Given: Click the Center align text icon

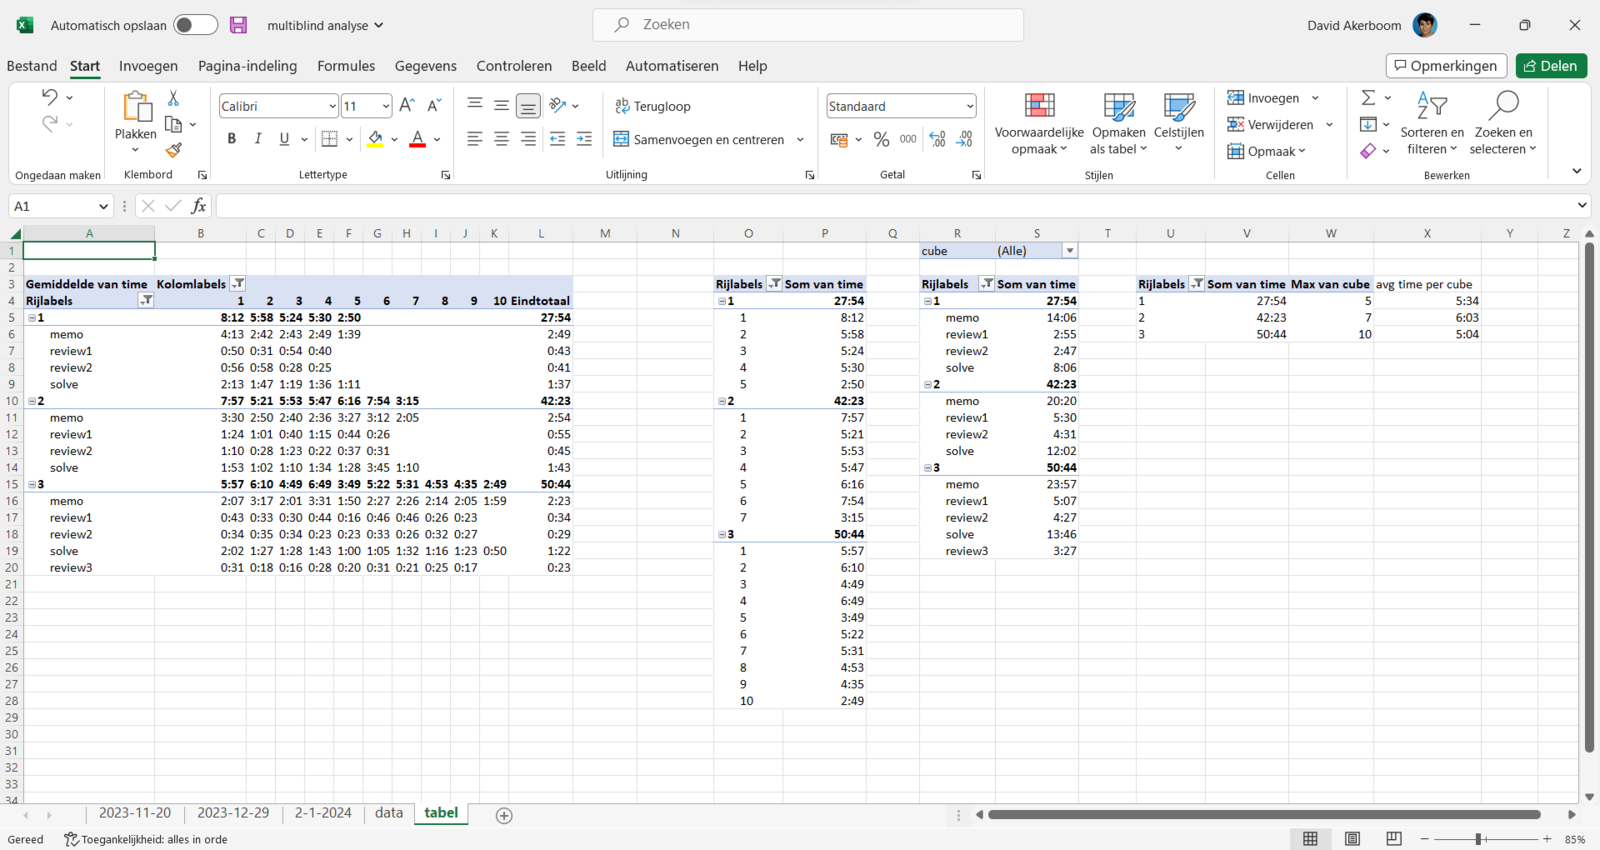Looking at the screenshot, I should coord(502,139).
